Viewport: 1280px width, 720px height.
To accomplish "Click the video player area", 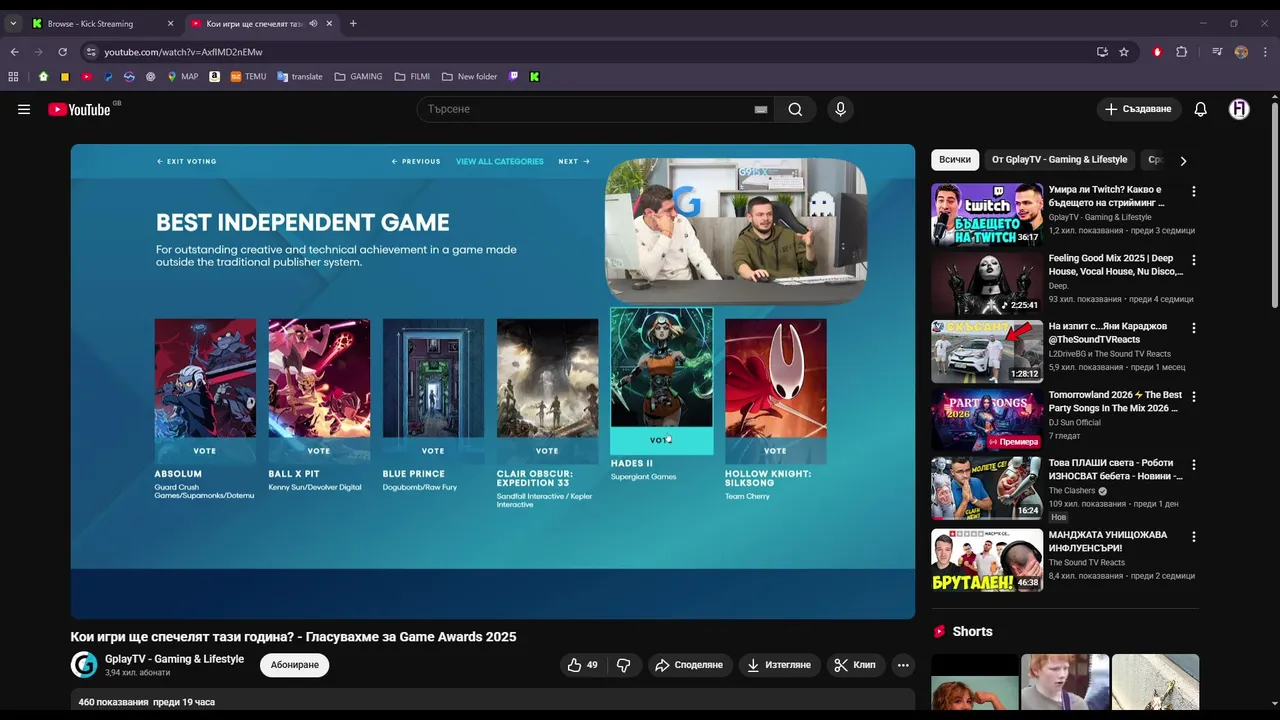I will pos(492,382).
